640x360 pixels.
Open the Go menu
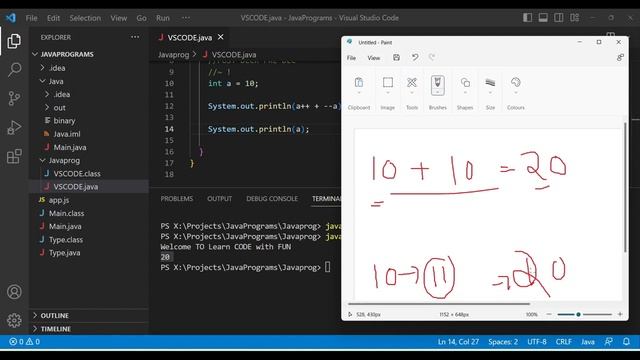(x=141, y=18)
